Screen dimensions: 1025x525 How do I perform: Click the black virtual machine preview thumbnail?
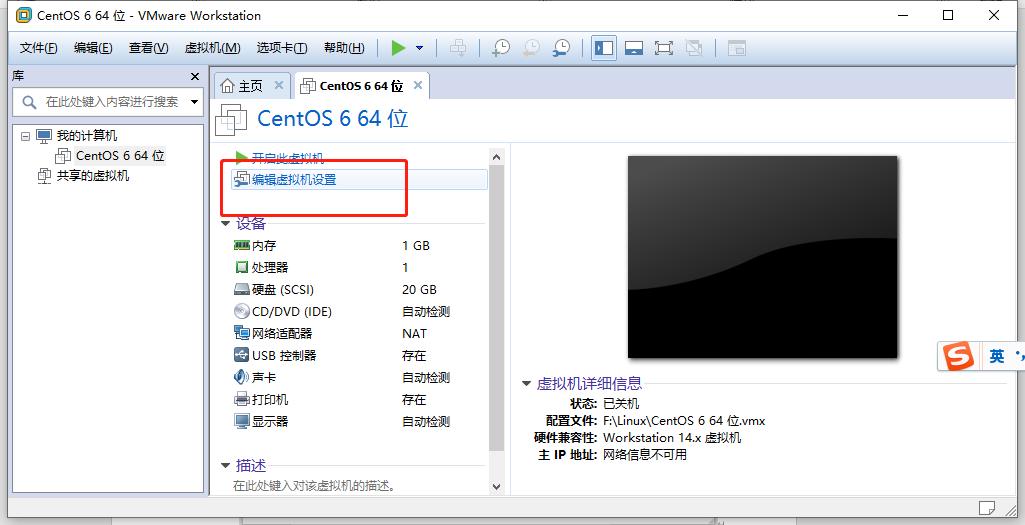pyautogui.click(x=763, y=257)
